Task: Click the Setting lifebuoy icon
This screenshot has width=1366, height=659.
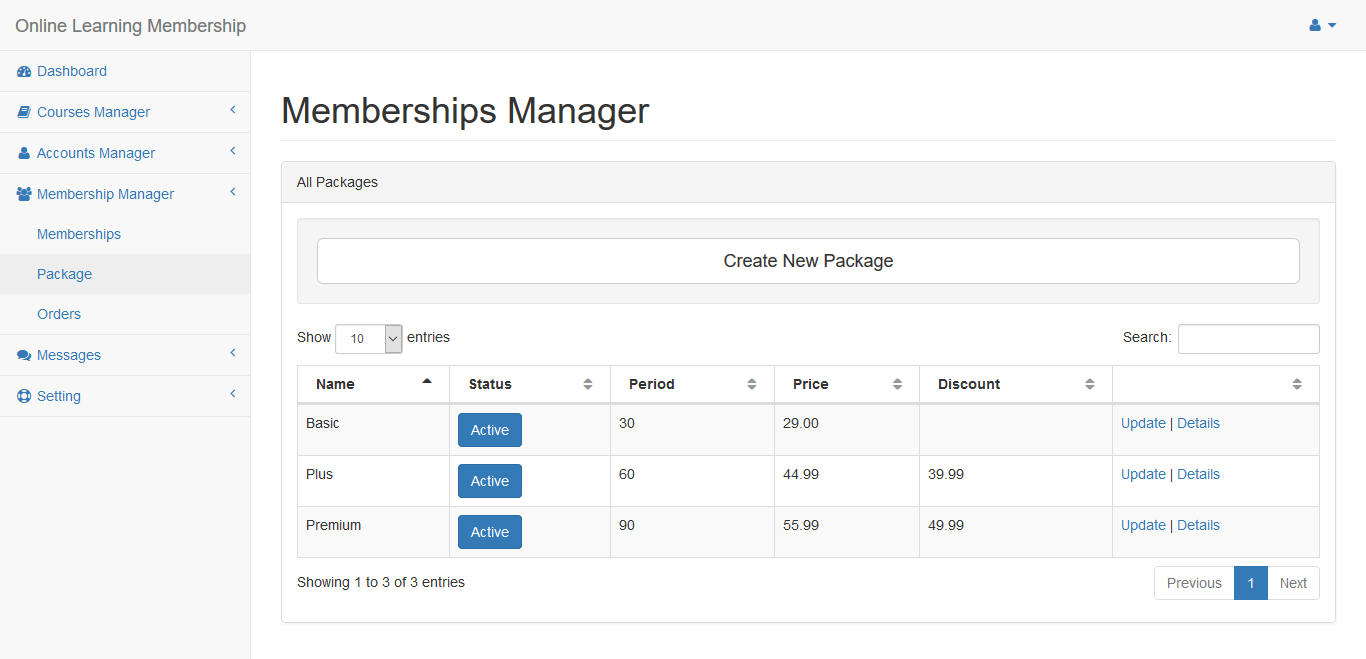Action: 24,396
